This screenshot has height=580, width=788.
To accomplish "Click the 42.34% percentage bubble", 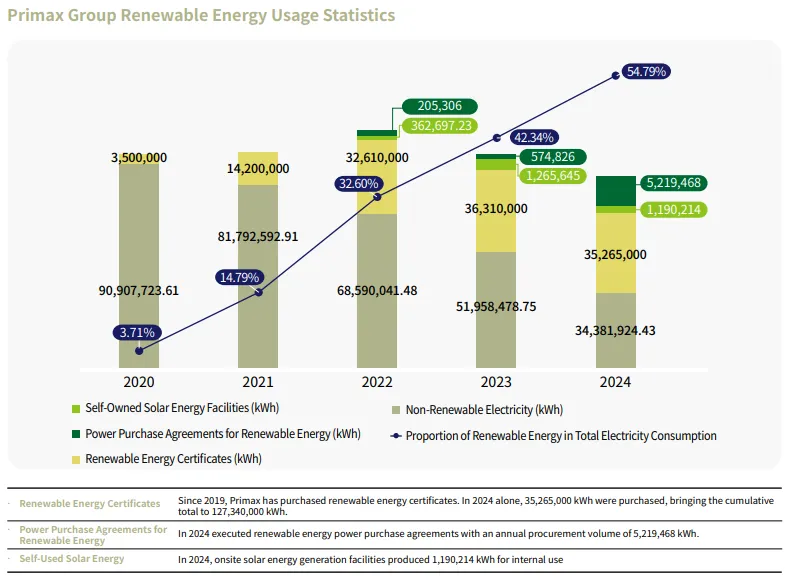I will coord(534,137).
